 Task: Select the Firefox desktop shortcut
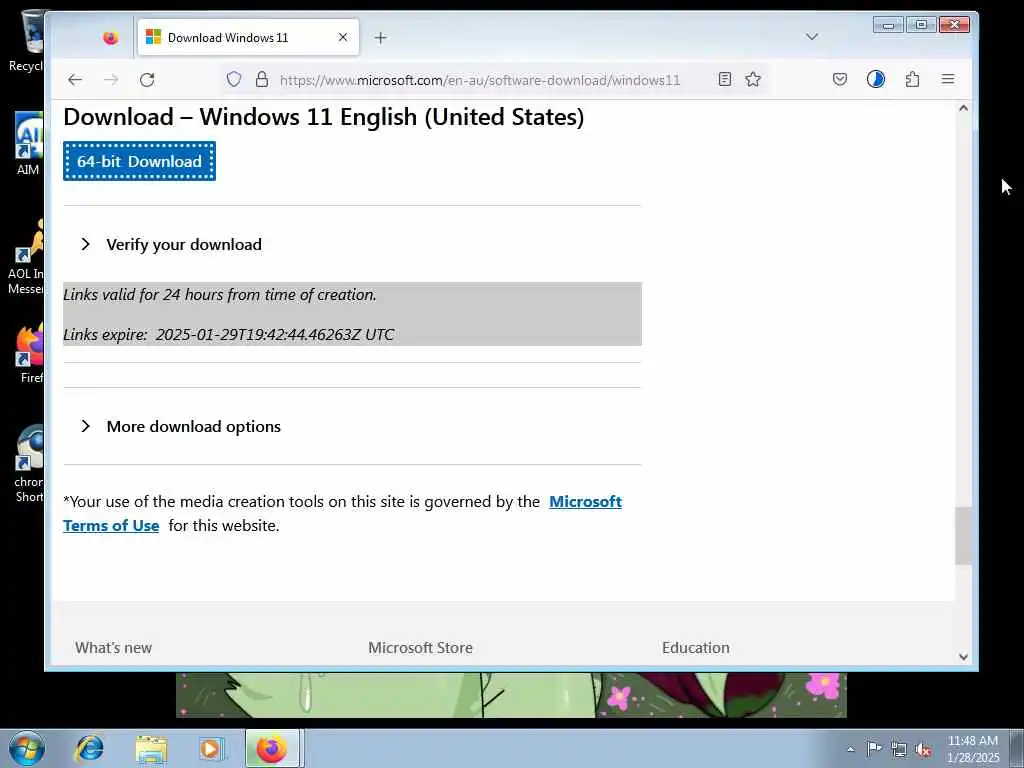pos(27,353)
